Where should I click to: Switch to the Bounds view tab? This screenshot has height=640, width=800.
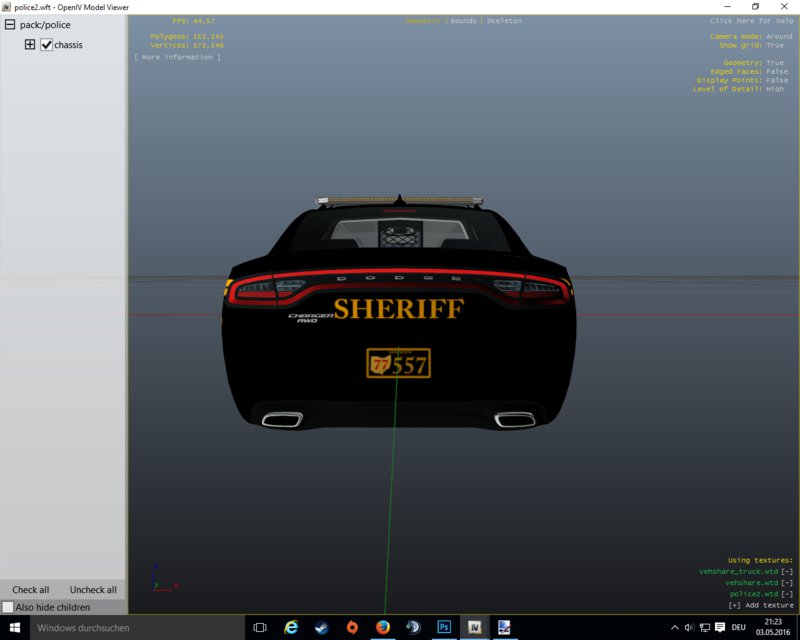463,21
